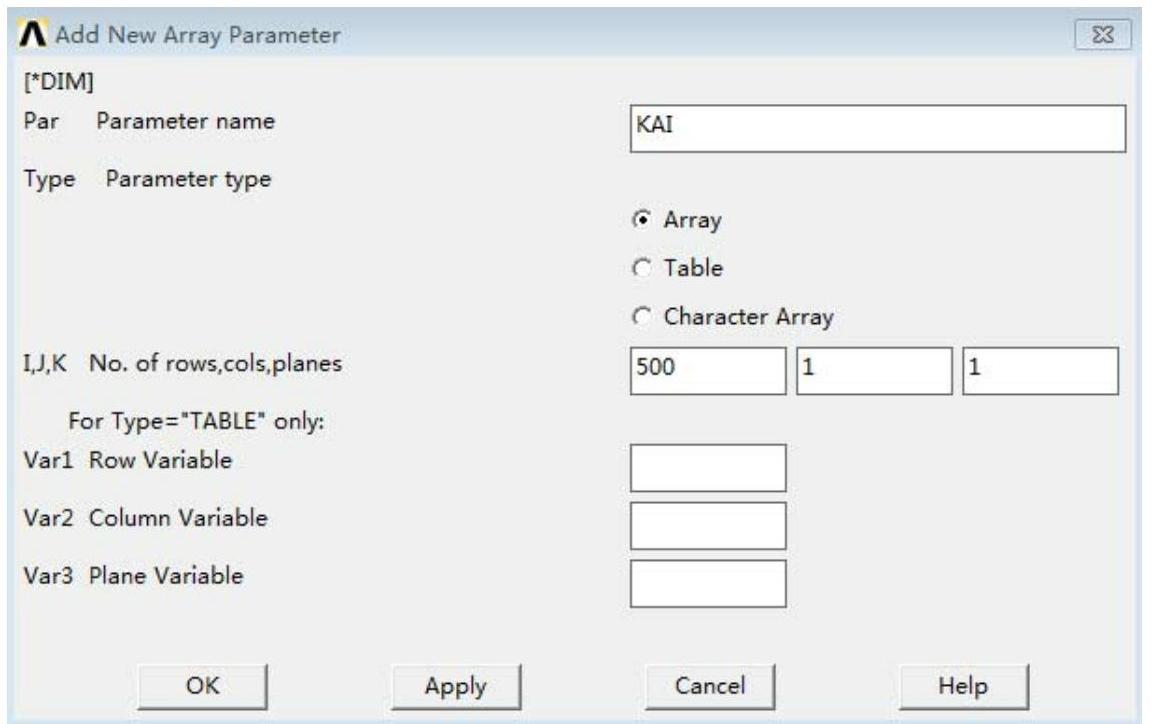Click the Var1 Row Variable text box
The height and width of the screenshot is (724, 1155).
tap(708, 468)
